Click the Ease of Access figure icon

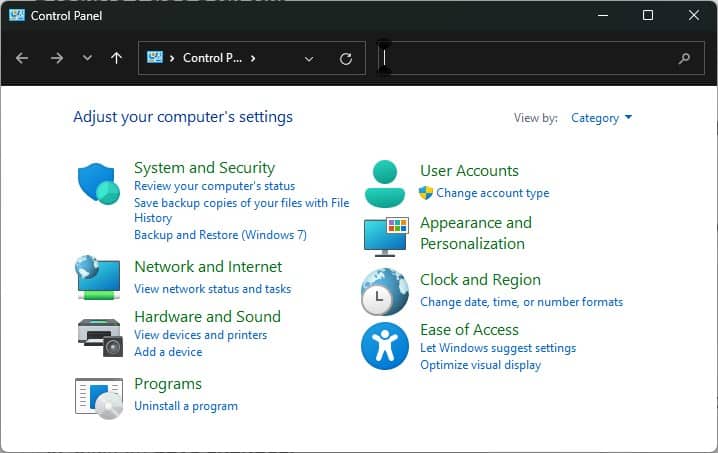pyautogui.click(x=385, y=346)
